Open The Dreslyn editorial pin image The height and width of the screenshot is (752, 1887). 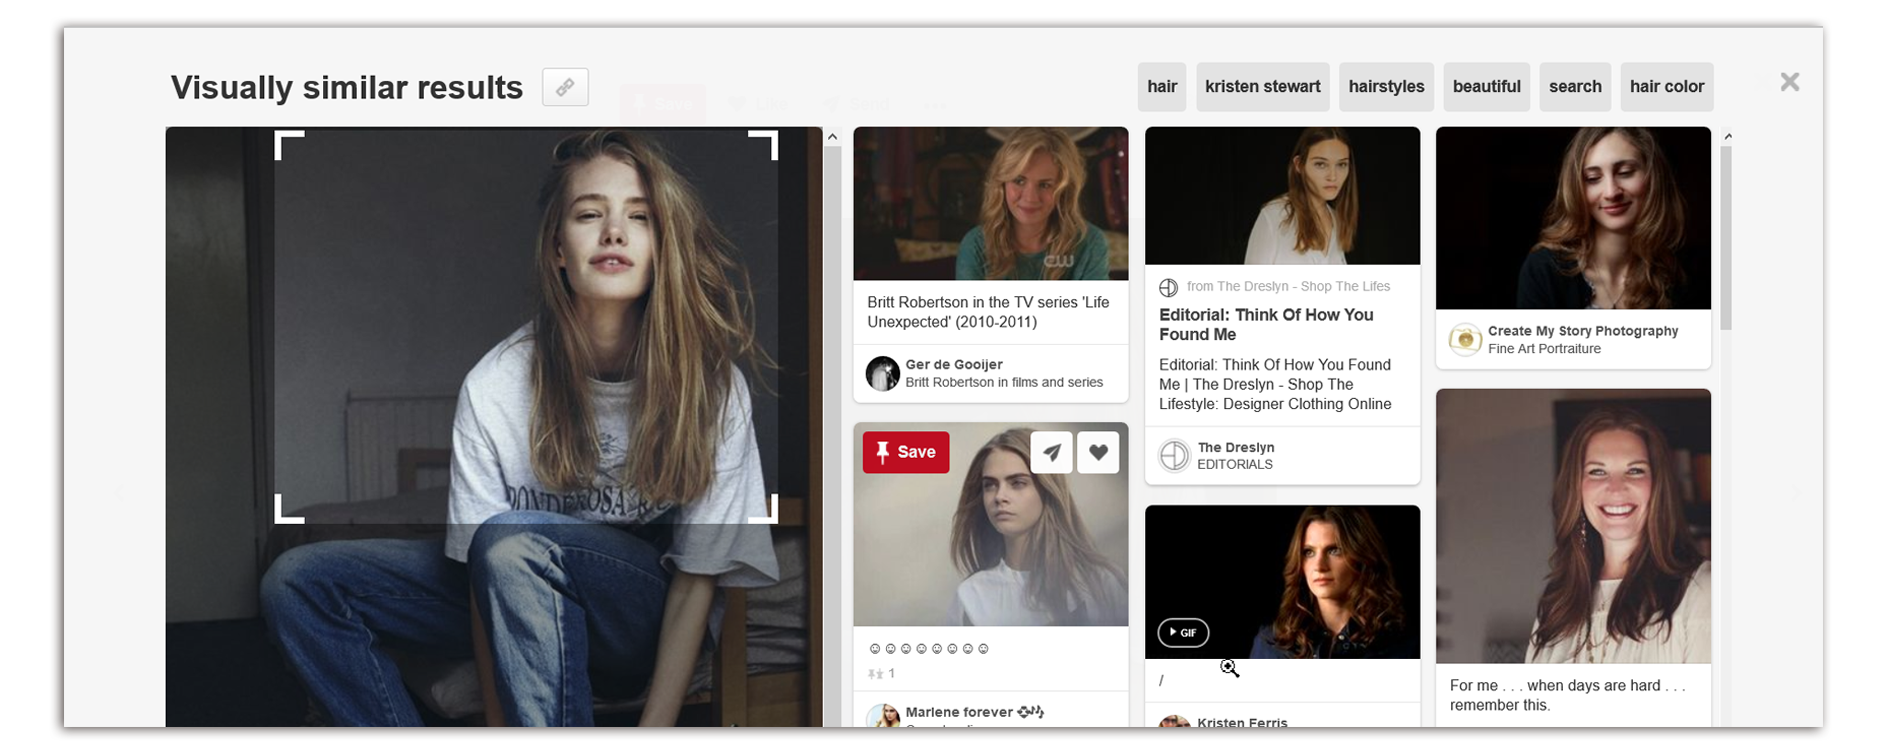point(1282,195)
